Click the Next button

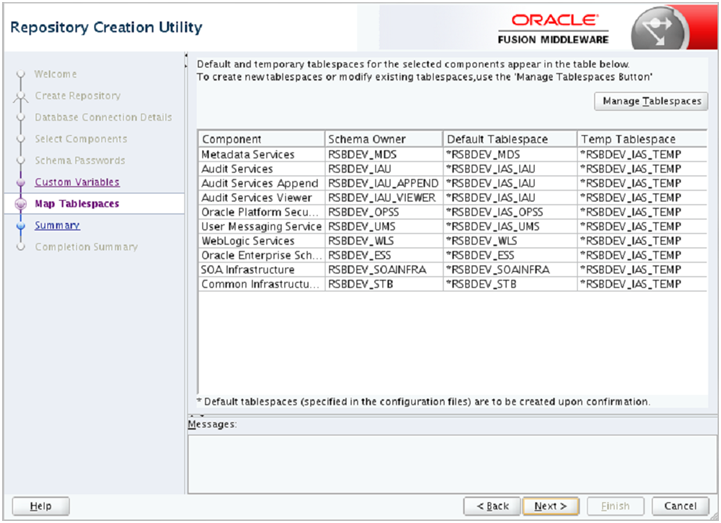pos(550,506)
